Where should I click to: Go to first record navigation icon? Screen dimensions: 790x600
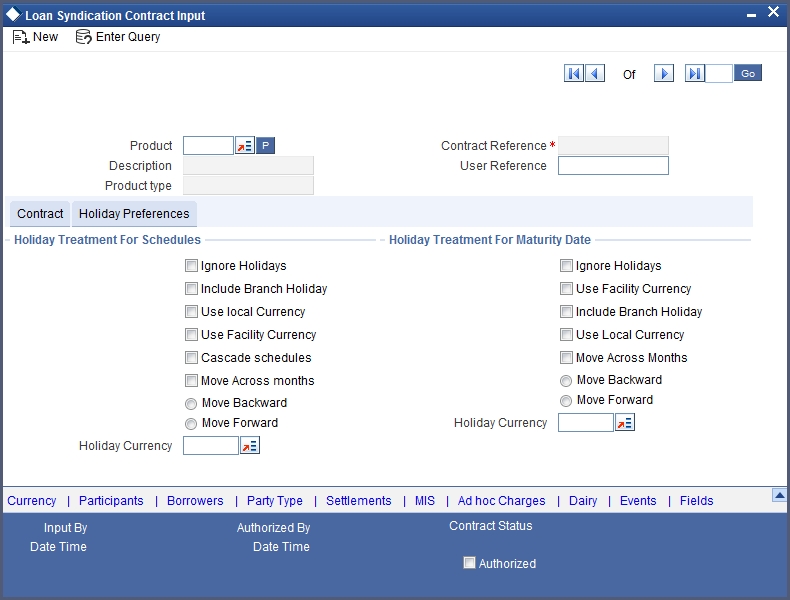(573, 74)
